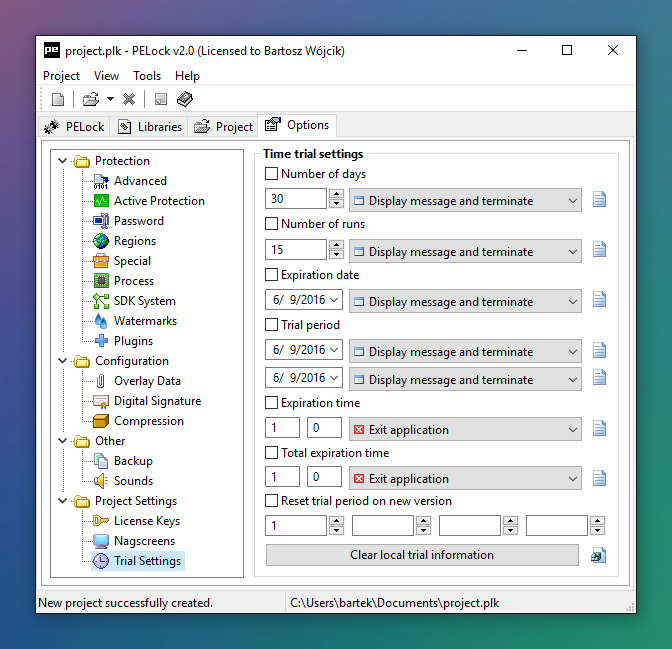Screen dimensions: 672x649
Task: Click icon beside Clear local trial information
Action: coord(598,555)
